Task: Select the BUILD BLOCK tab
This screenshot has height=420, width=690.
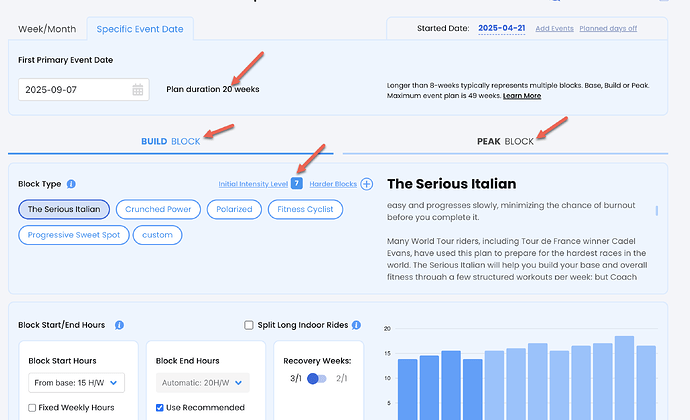Action: [171, 141]
